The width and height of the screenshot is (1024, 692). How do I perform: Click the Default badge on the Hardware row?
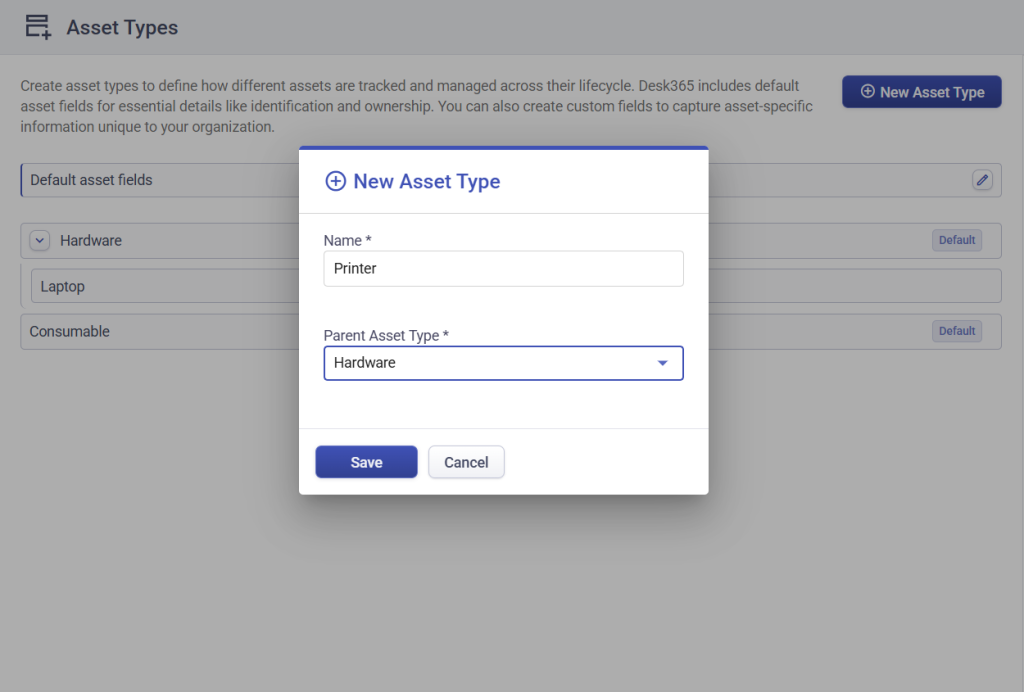956,240
